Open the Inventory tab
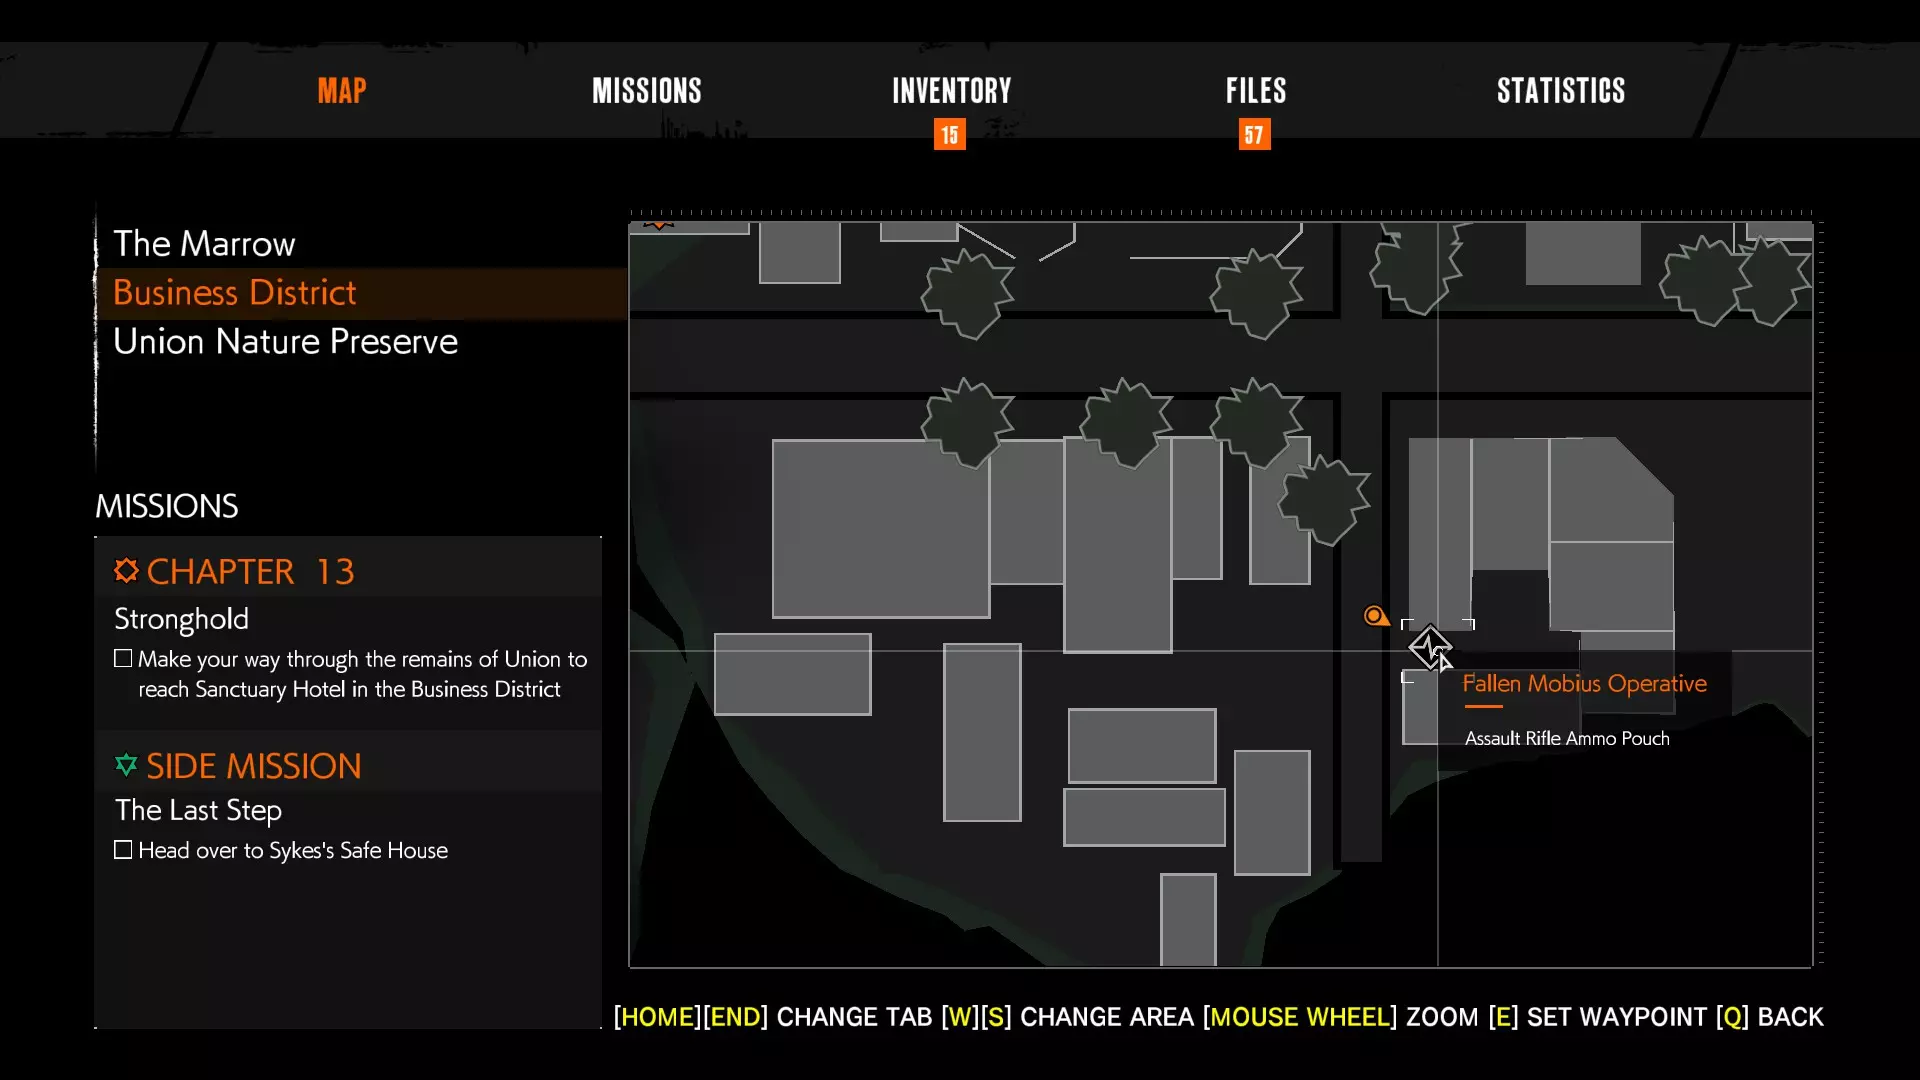 [951, 91]
